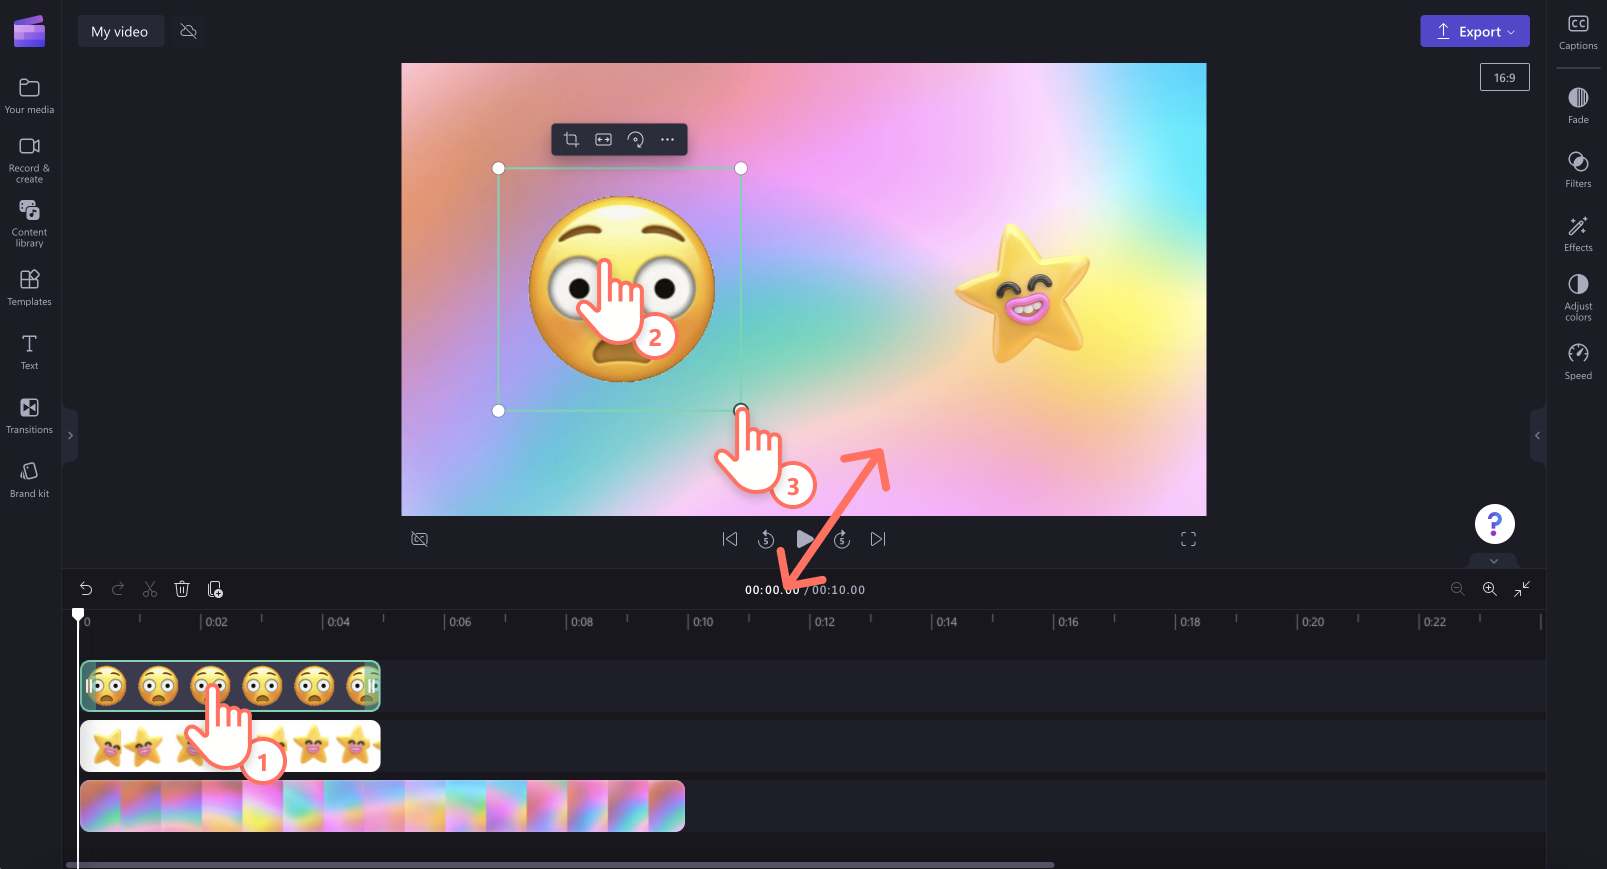This screenshot has height=869, width=1607.
Task: Fit the timeline to screen
Action: coord(1522,589)
